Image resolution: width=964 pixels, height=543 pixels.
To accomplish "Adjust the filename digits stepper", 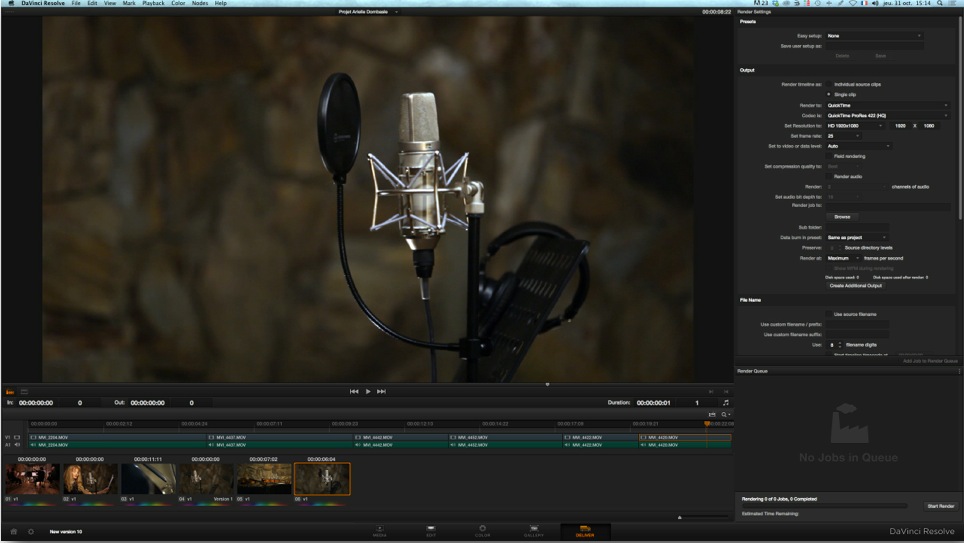I will coord(840,345).
